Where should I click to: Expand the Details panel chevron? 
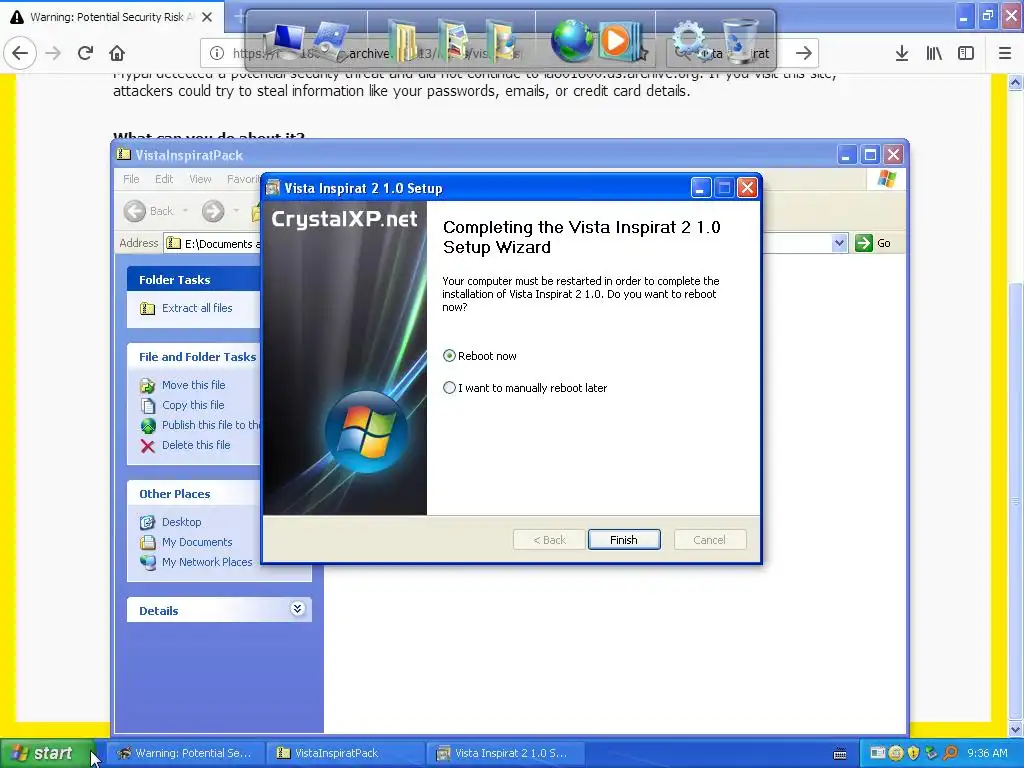[x=297, y=609]
